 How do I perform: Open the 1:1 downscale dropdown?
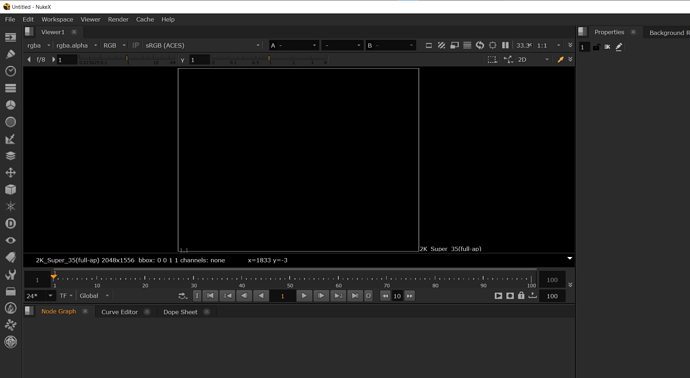click(x=549, y=45)
